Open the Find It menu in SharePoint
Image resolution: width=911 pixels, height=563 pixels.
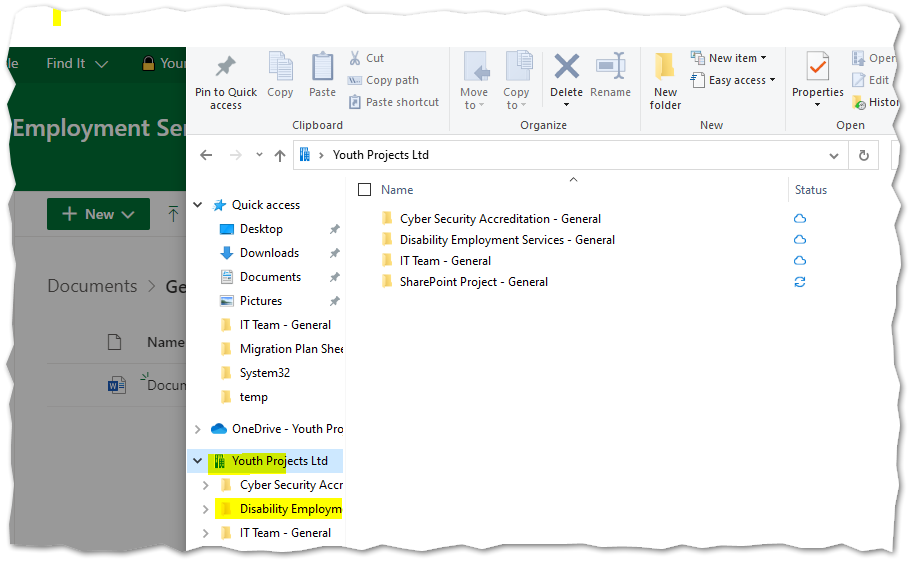[77, 63]
